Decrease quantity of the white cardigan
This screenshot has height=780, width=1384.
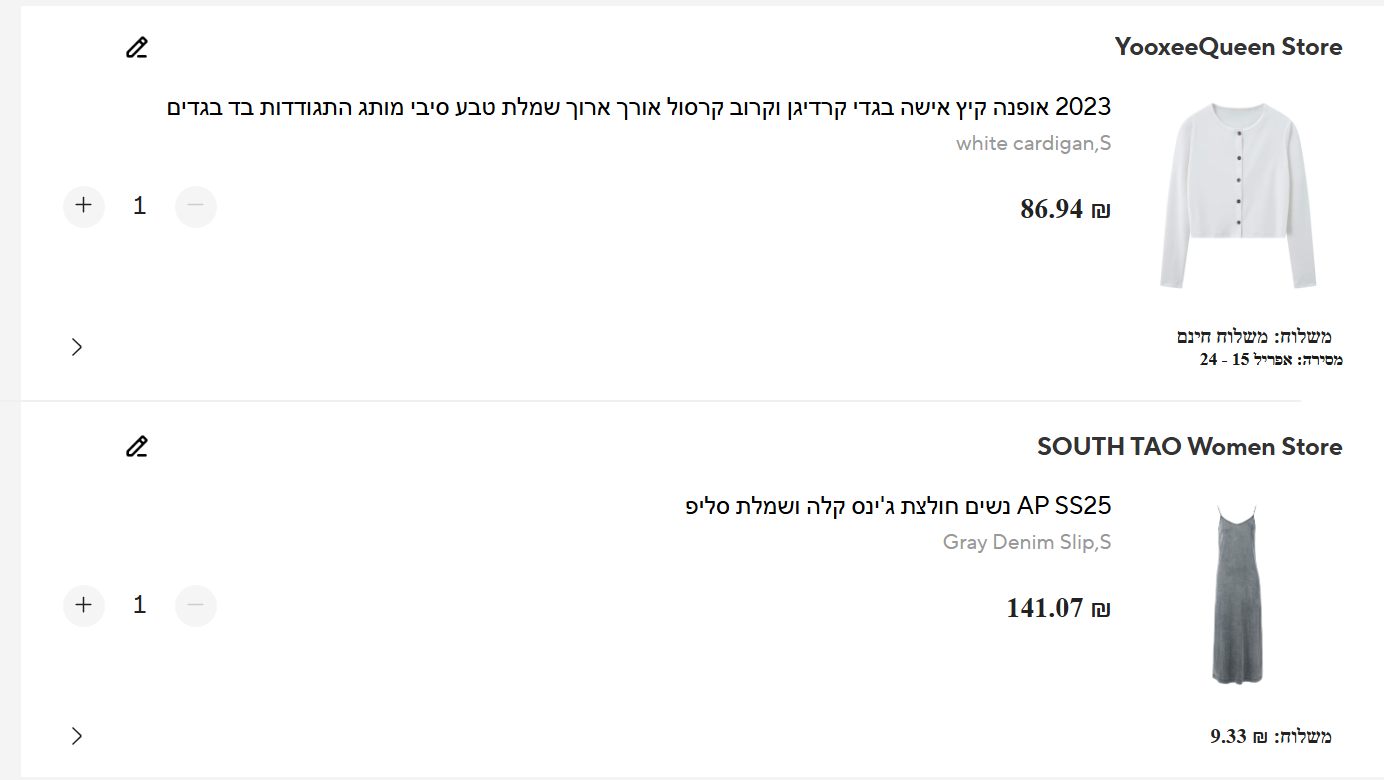(x=196, y=206)
